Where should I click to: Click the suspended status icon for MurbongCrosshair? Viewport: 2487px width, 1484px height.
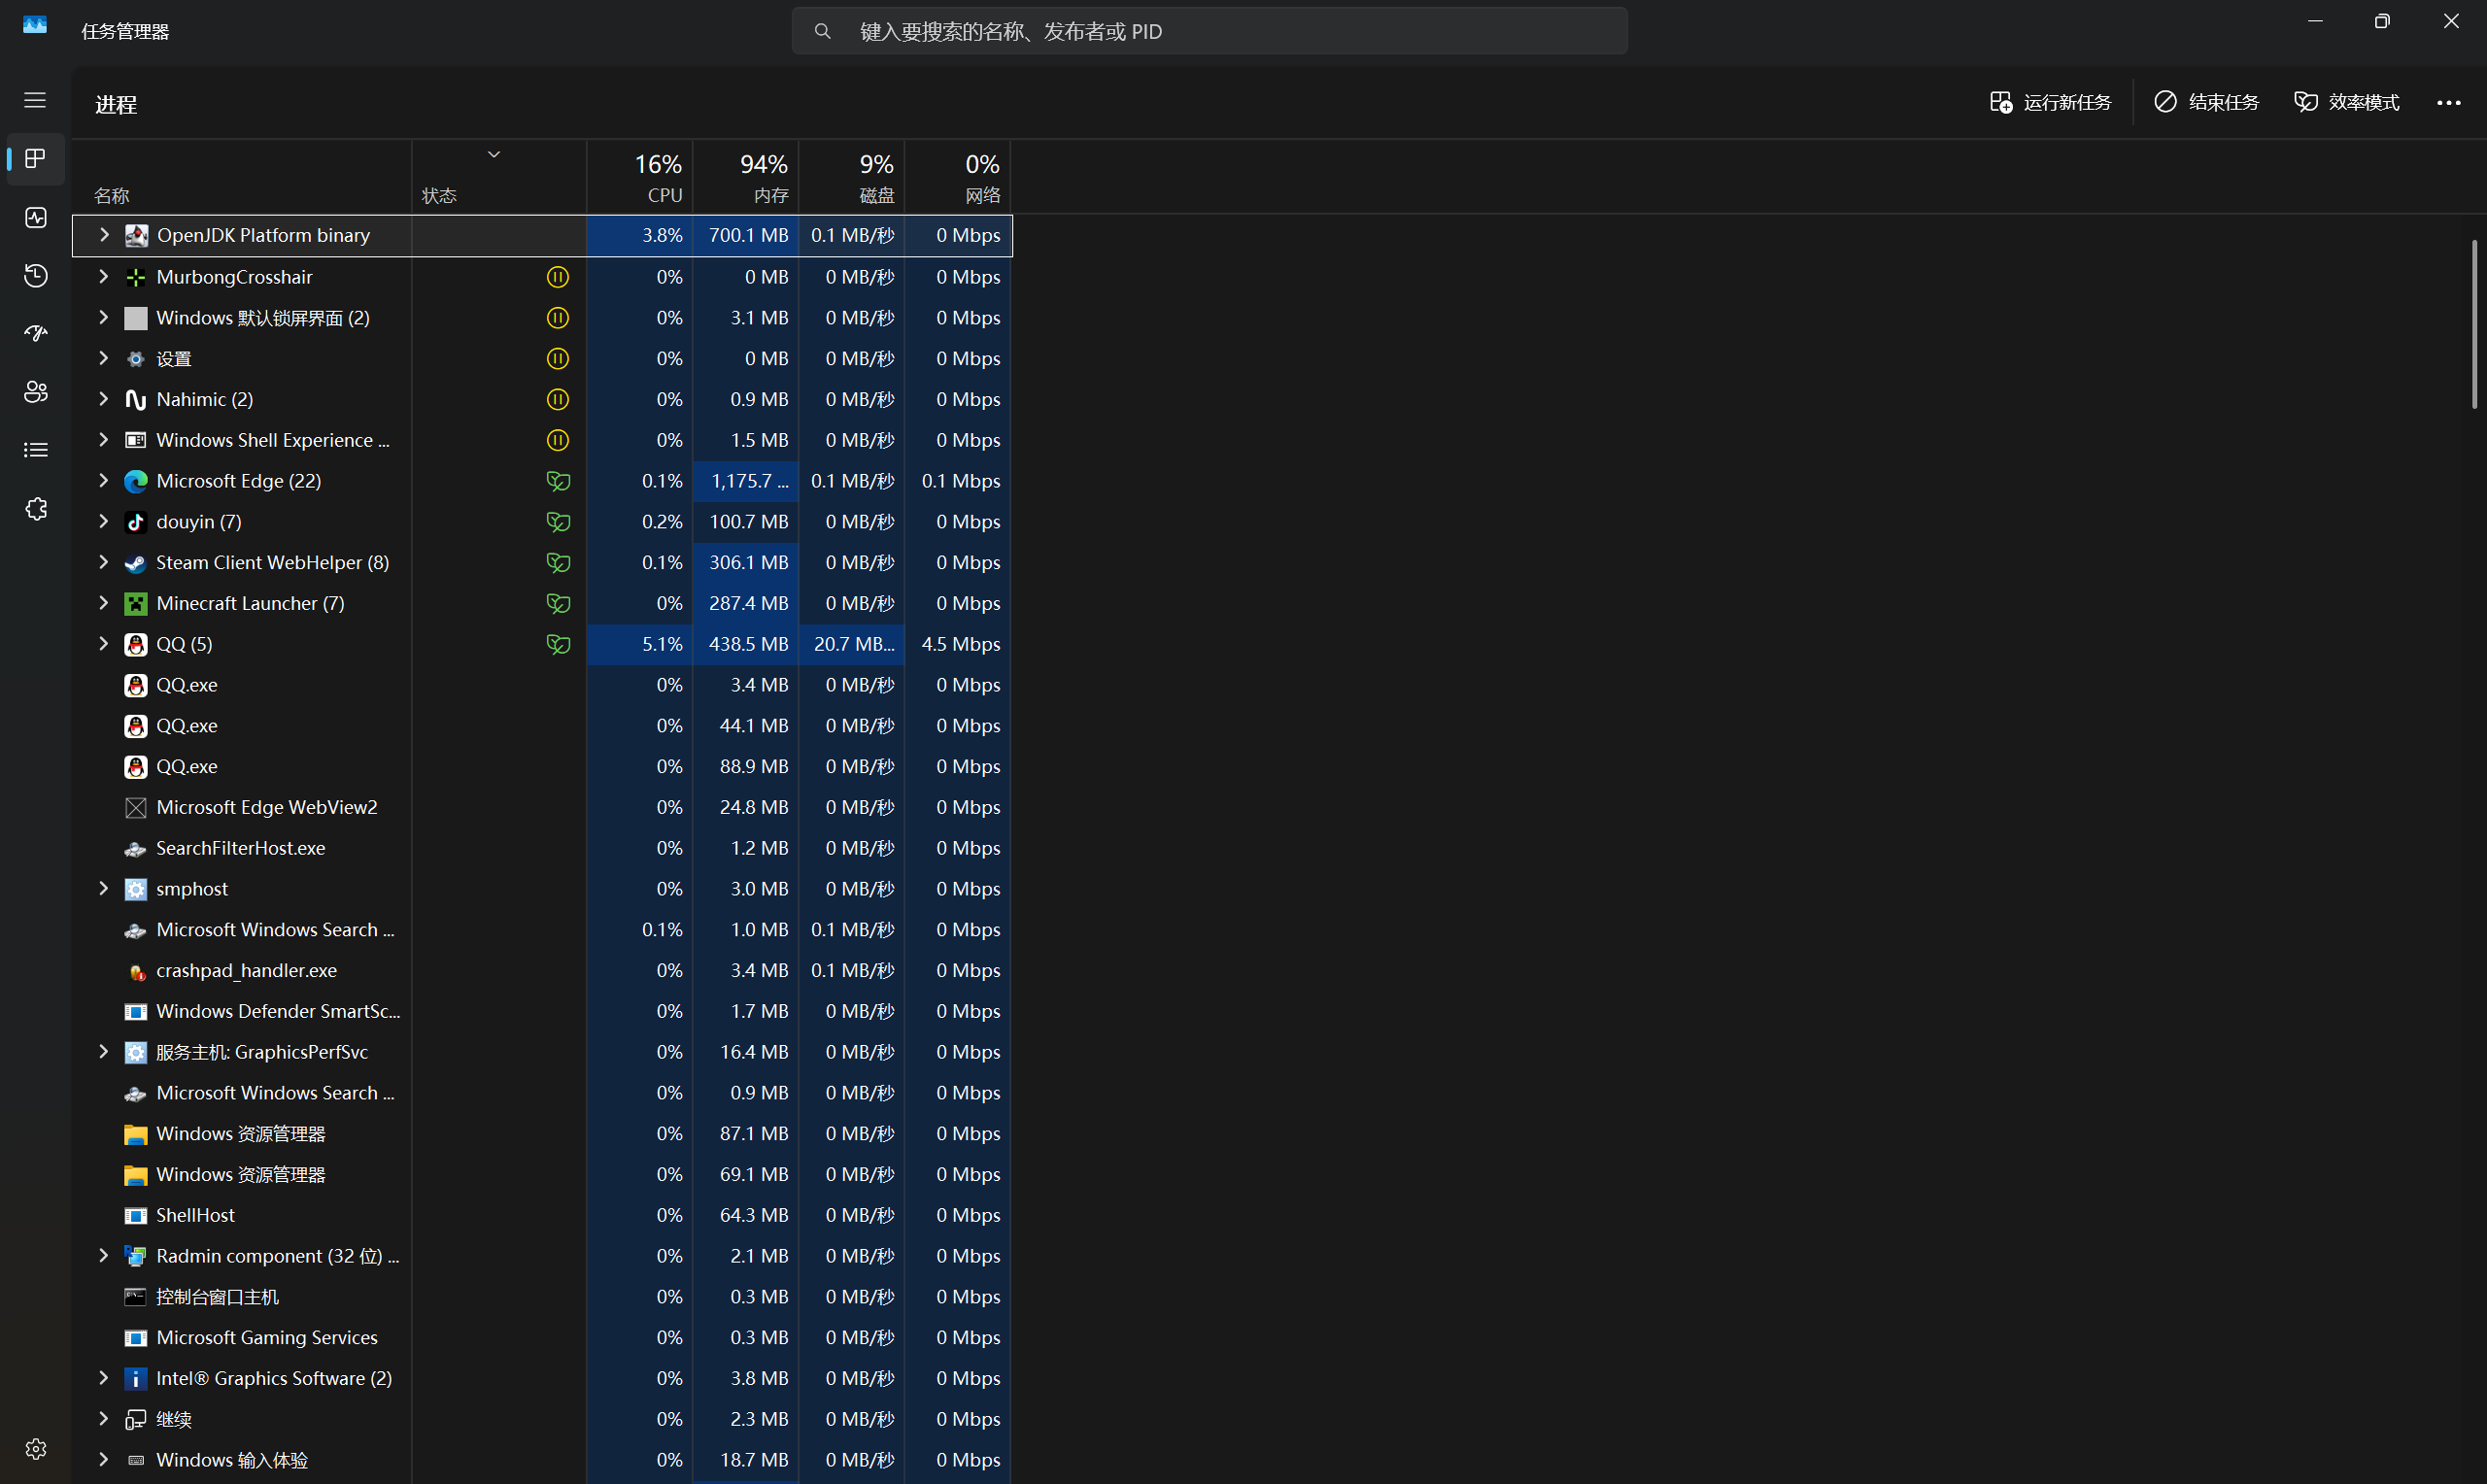coord(558,277)
